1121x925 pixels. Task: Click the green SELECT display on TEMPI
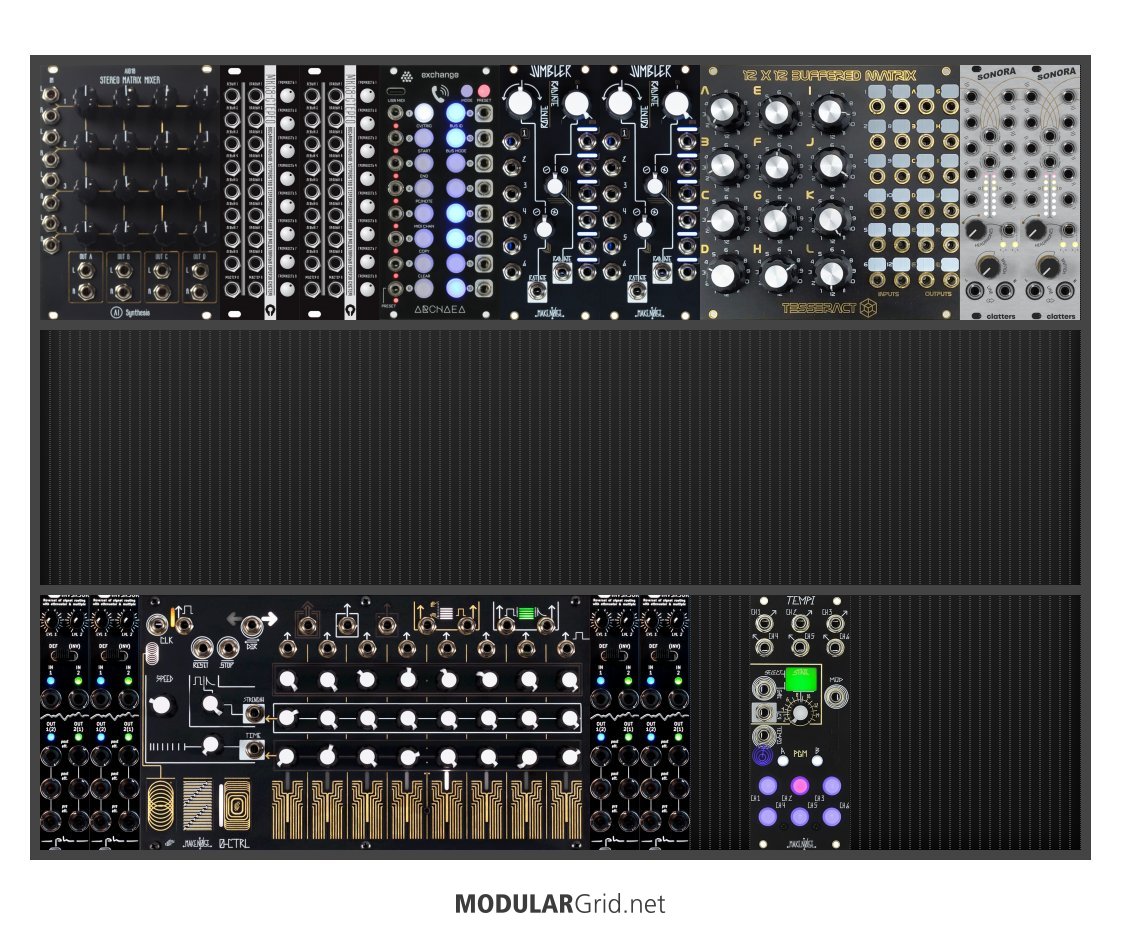pos(801,679)
